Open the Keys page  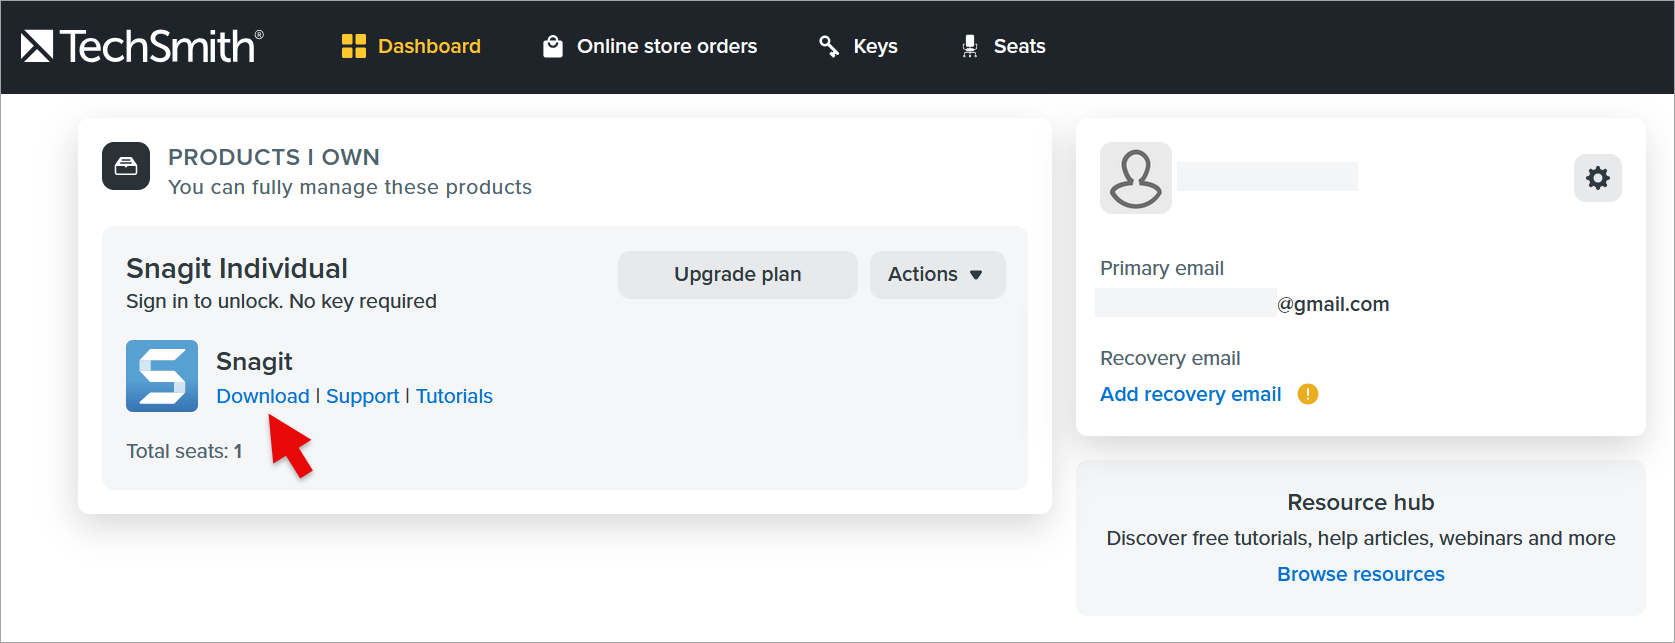858,46
